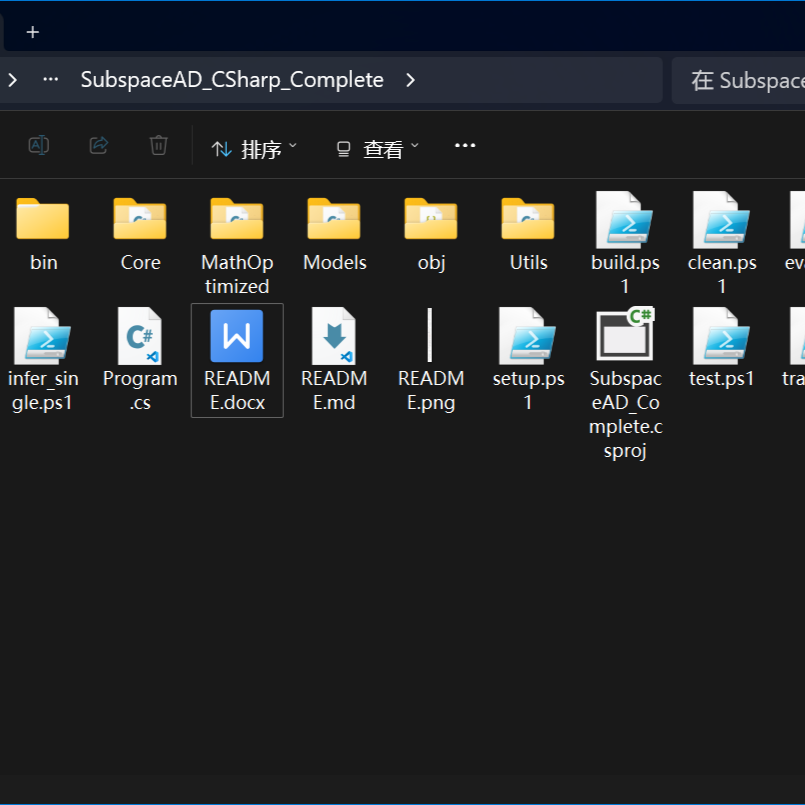Click the SubspaceAD_CSharp_Complete breadcrumb
The height and width of the screenshot is (805, 805).
pyautogui.click(x=232, y=80)
